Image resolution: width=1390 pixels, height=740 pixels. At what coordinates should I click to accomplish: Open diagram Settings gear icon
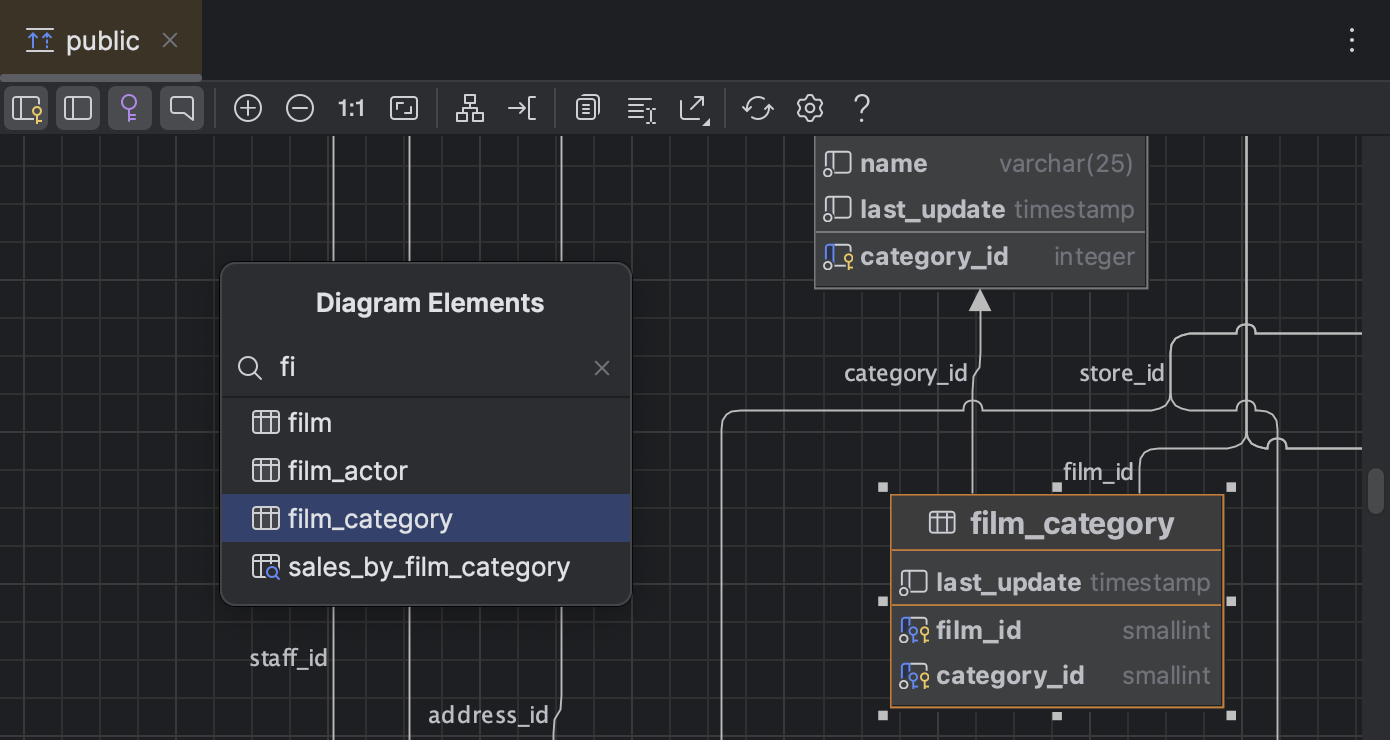coord(809,108)
